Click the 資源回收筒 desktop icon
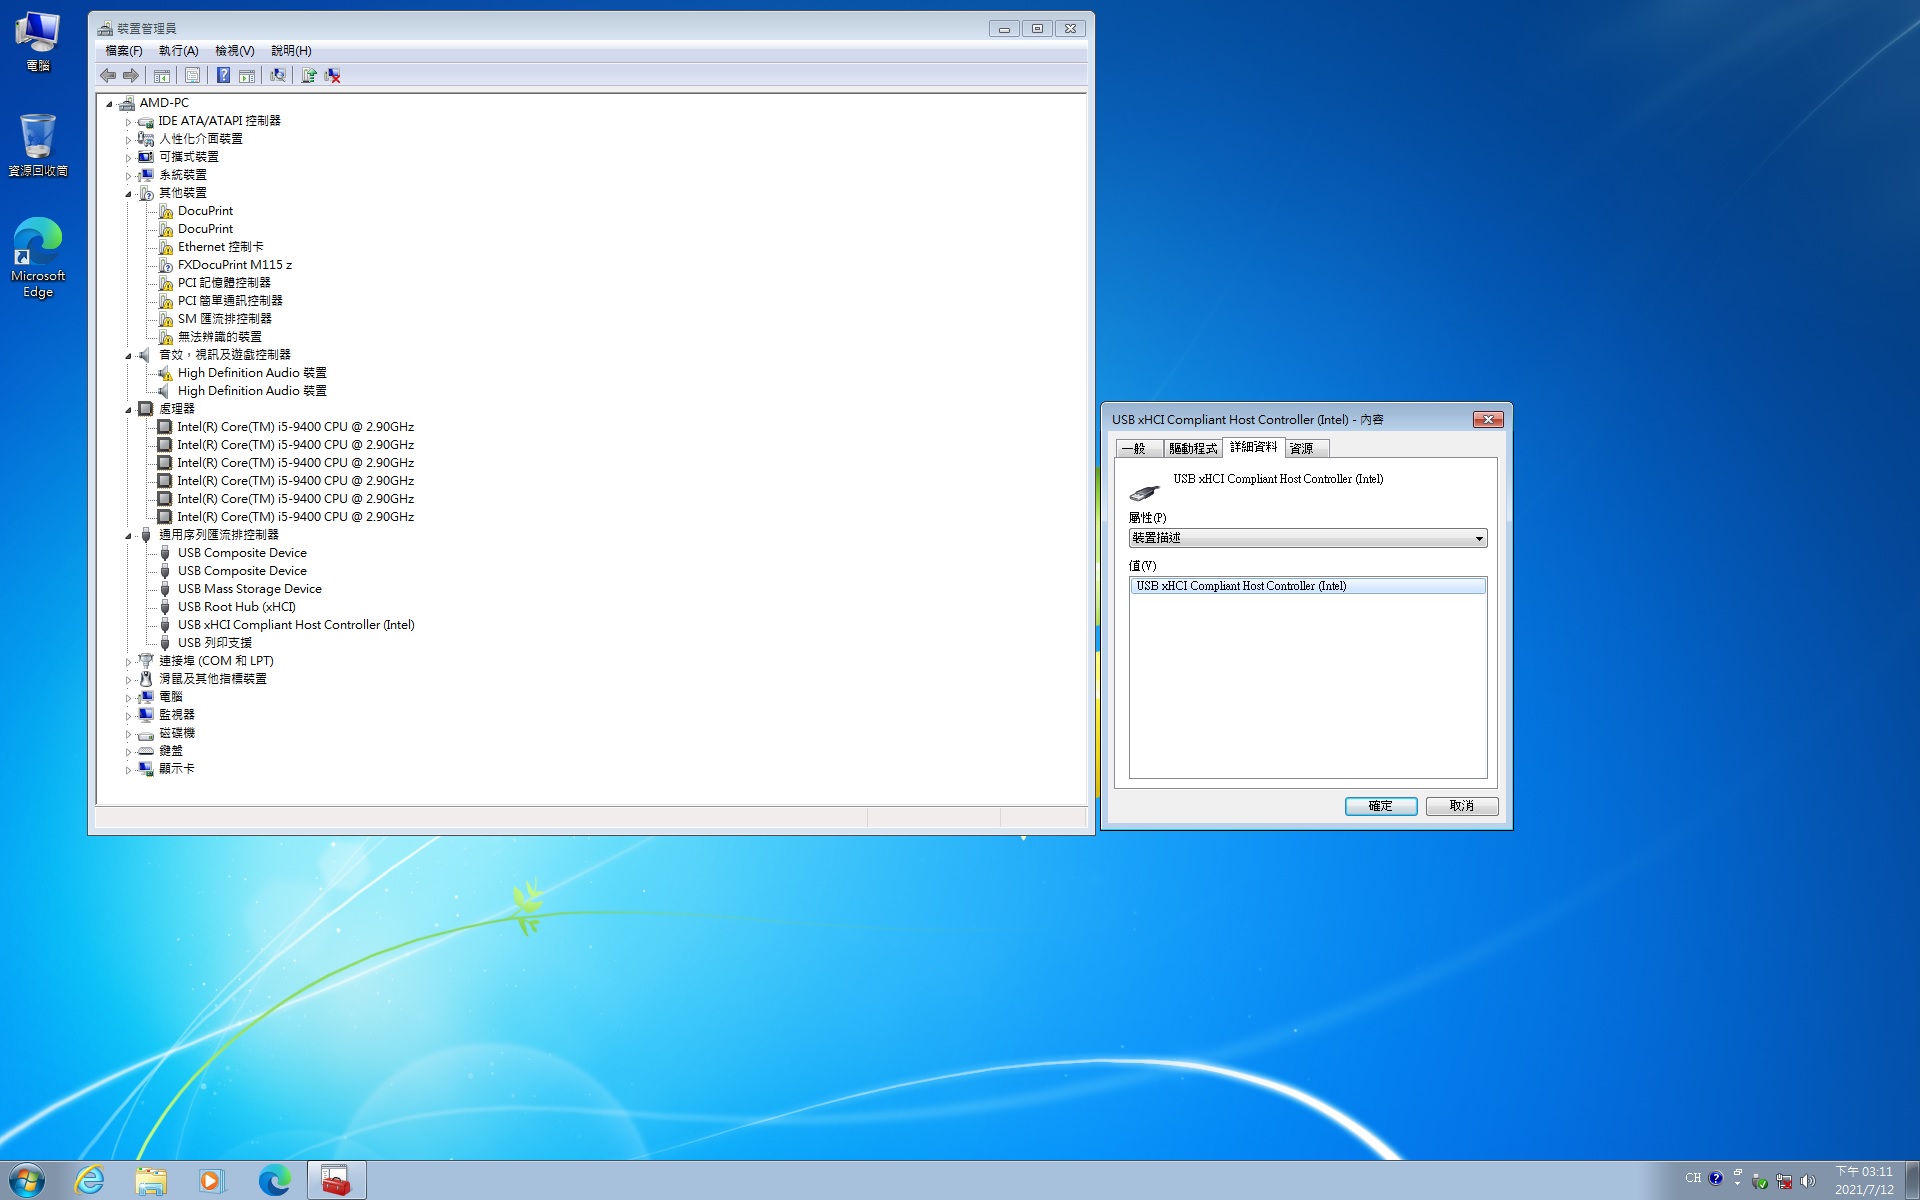The width and height of the screenshot is (1920, 1200). click(38, 145)
